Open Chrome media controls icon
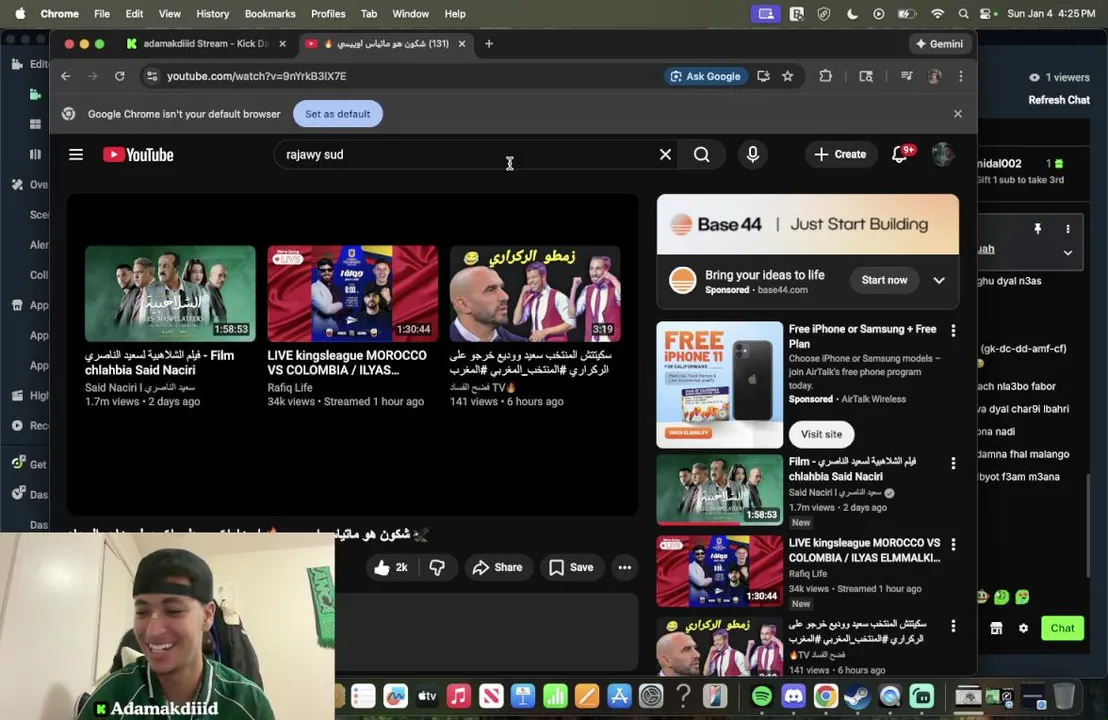The height and width of the screenshot is (720, 1108). click(x=907, y=76)
